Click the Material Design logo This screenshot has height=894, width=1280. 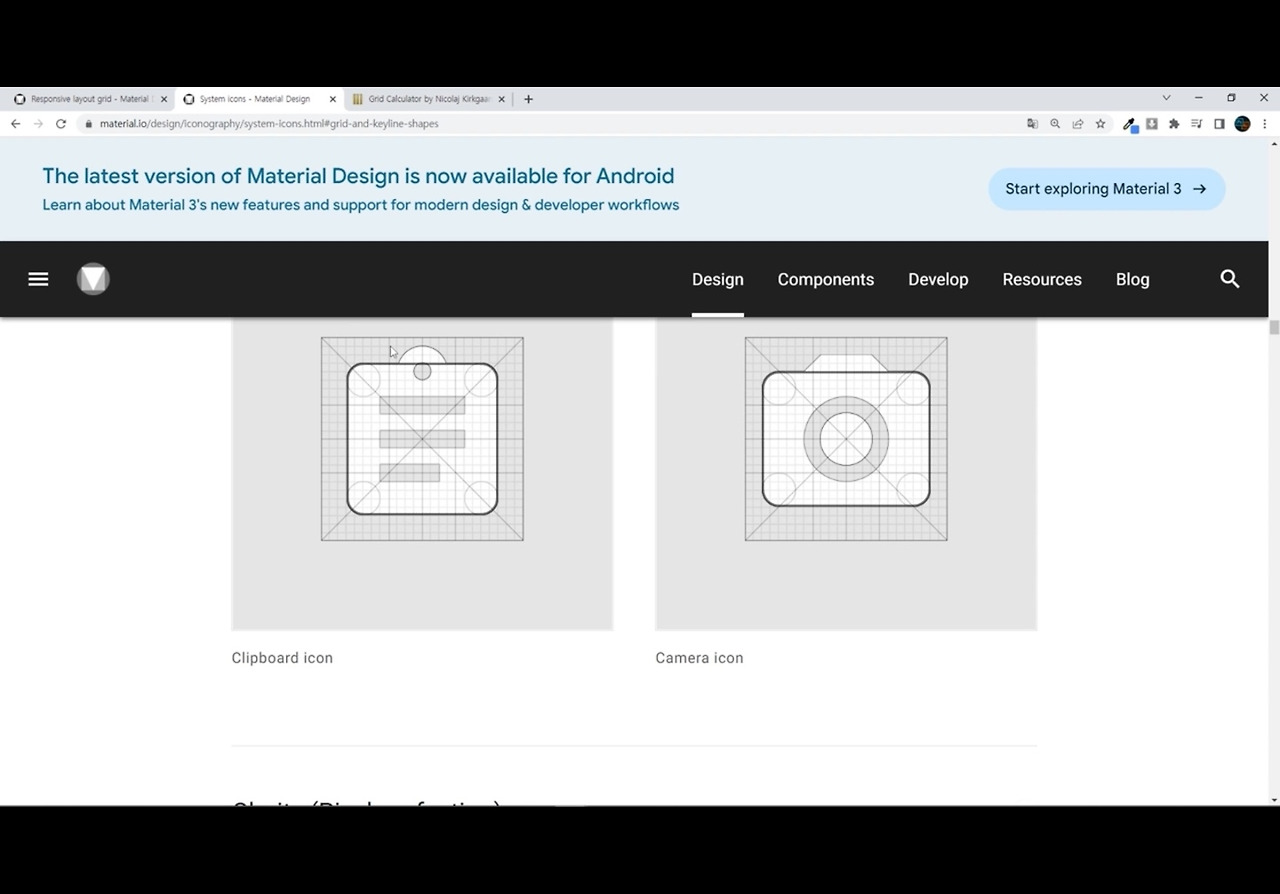pyautogui.click(x=93, y=279)
